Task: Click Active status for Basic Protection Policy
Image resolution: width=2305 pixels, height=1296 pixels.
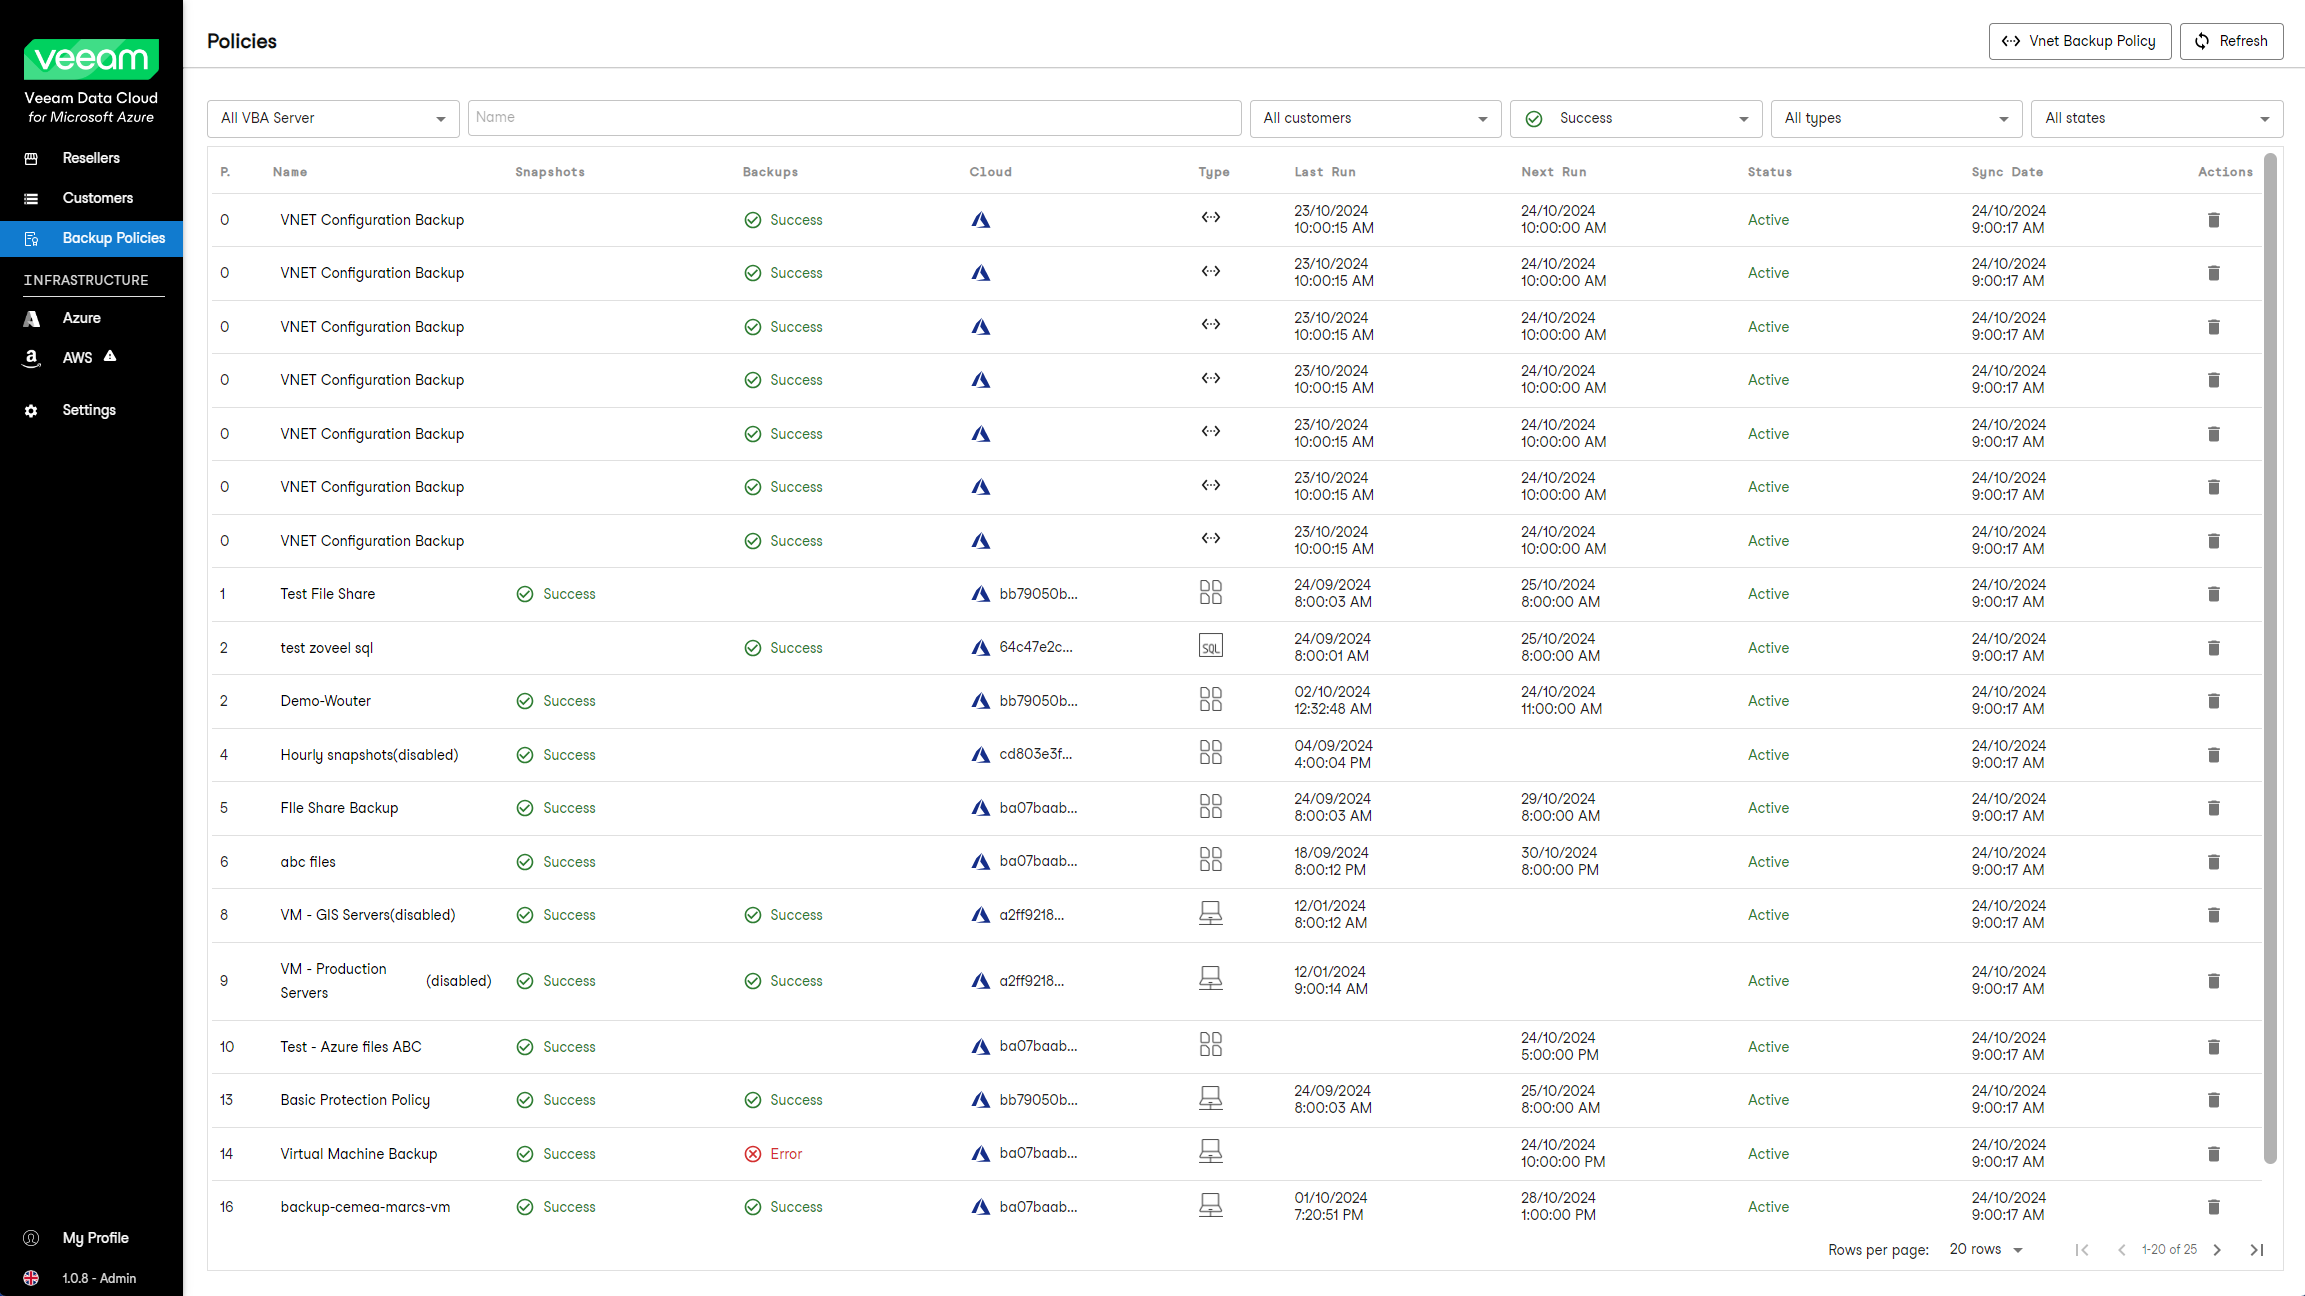Action: [x=1768, y=1100]
